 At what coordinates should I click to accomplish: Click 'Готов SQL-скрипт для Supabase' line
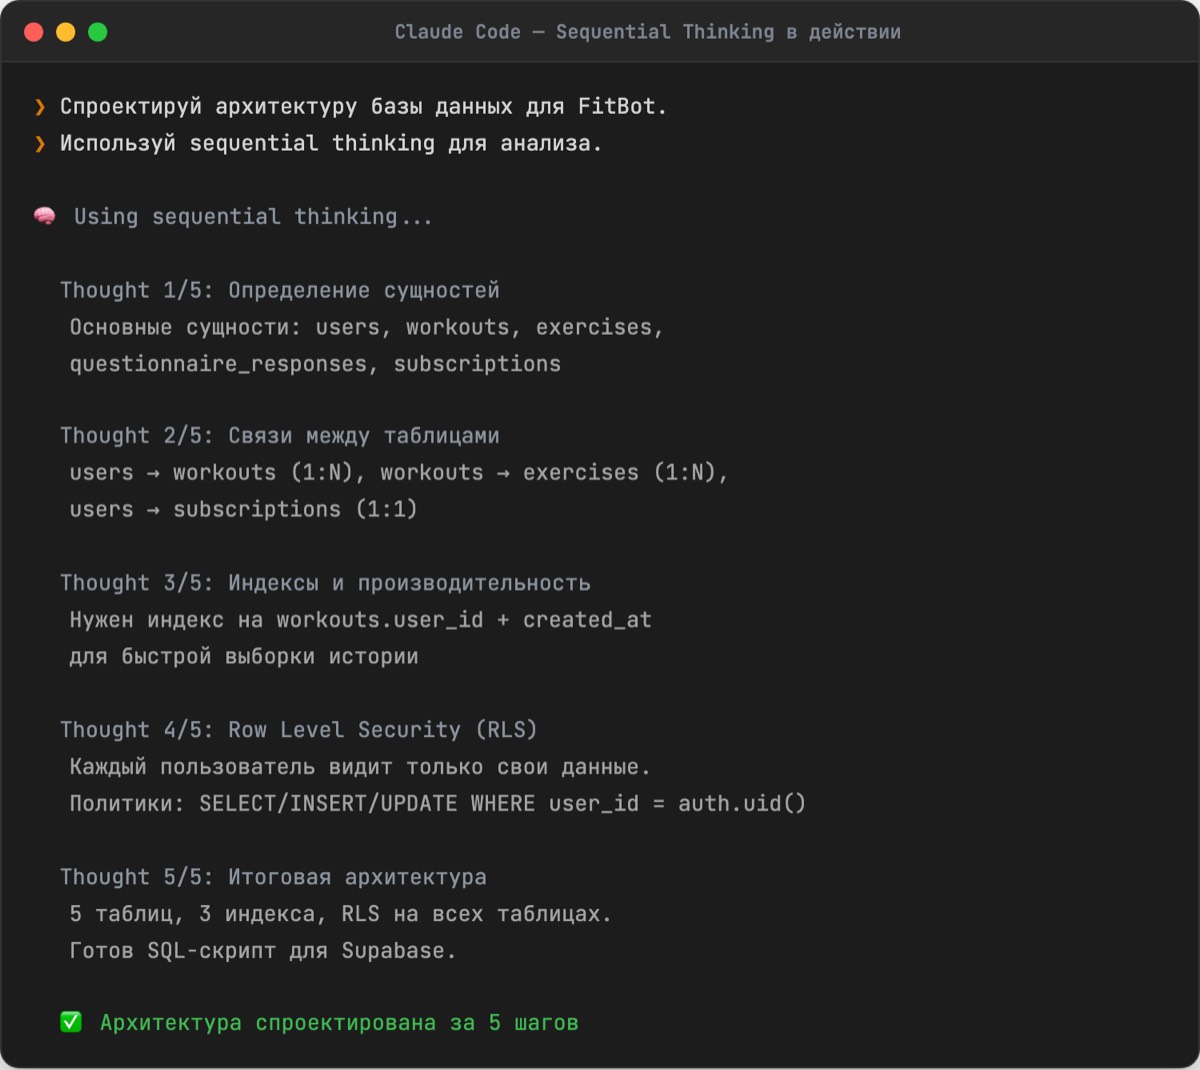[x=262, y=951]
